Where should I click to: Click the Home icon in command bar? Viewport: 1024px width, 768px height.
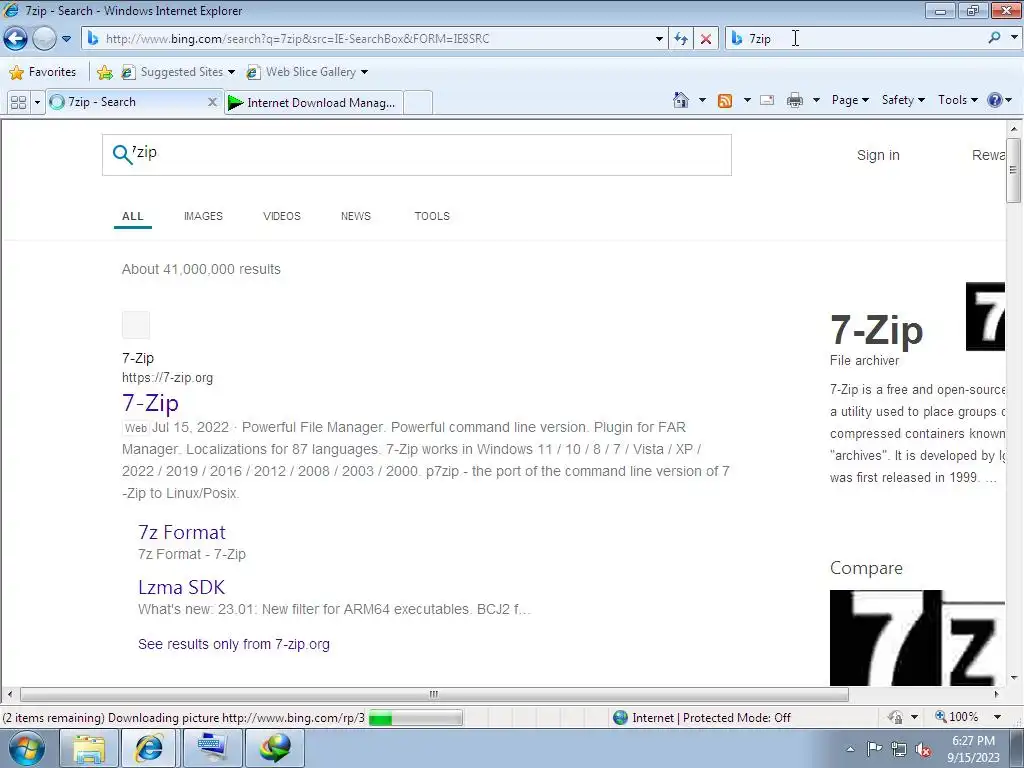[680, 100]
